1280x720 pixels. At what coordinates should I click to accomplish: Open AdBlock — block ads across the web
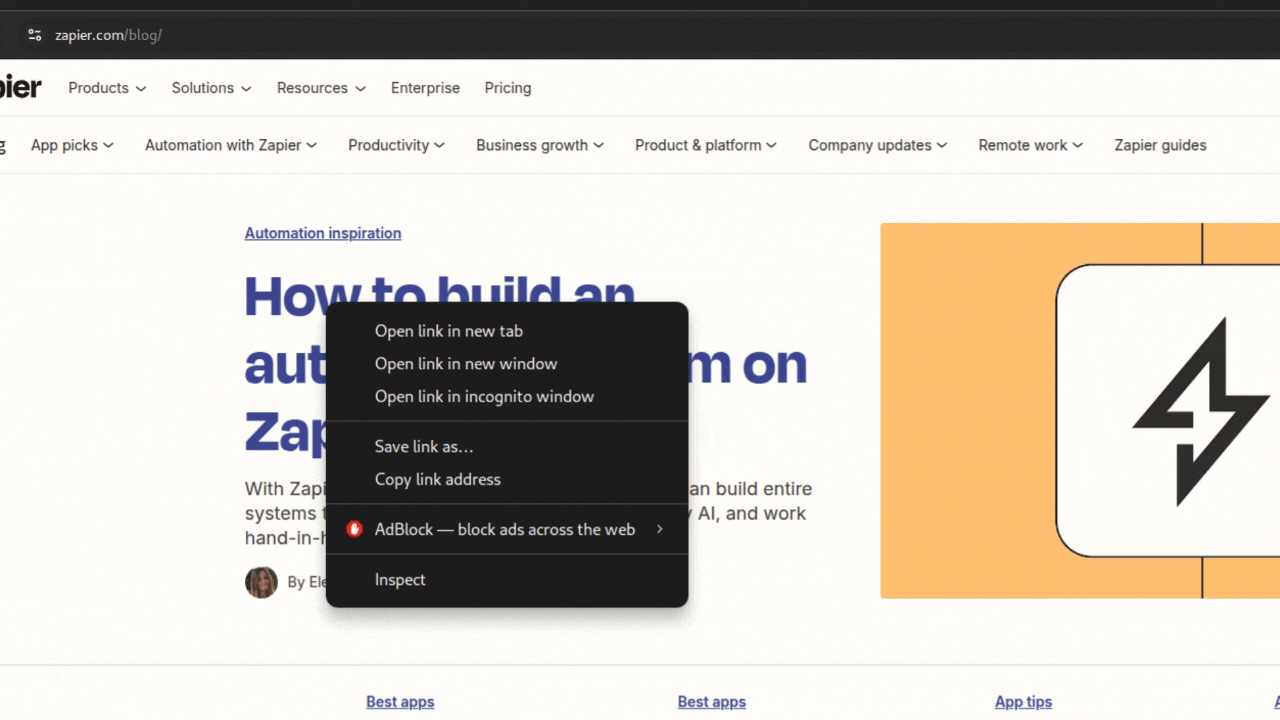coord(507,530)
